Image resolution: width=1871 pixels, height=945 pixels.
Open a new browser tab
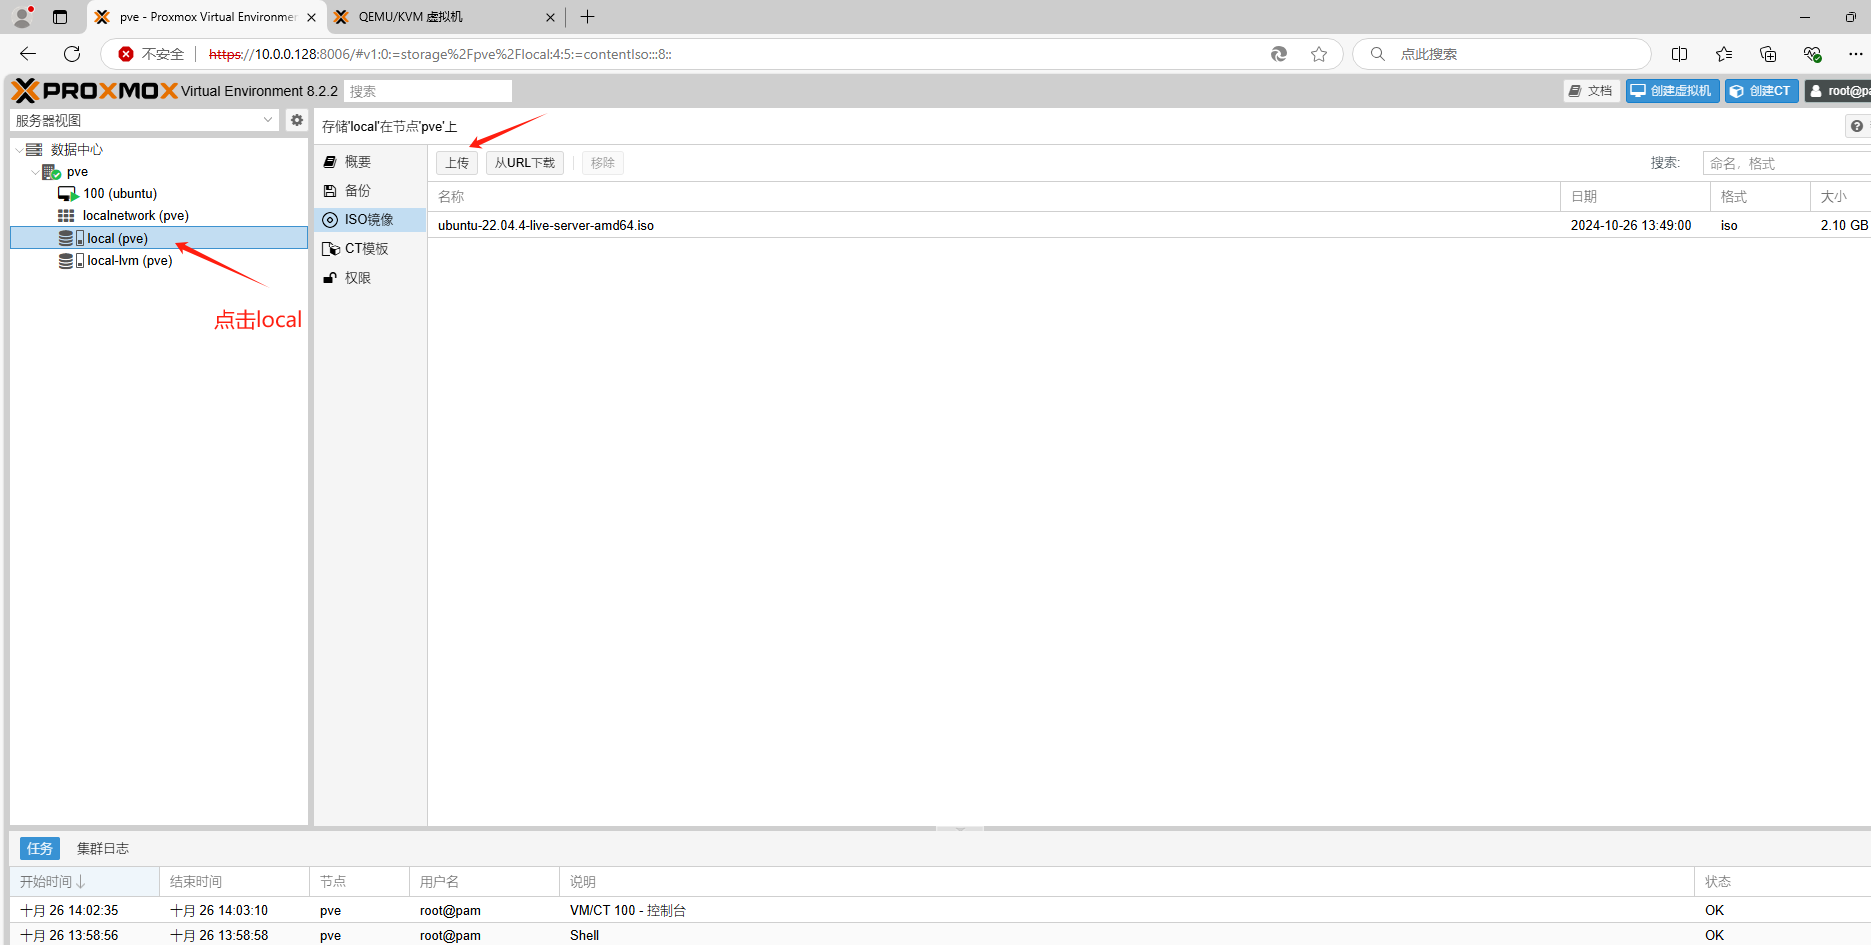point(587,17)
